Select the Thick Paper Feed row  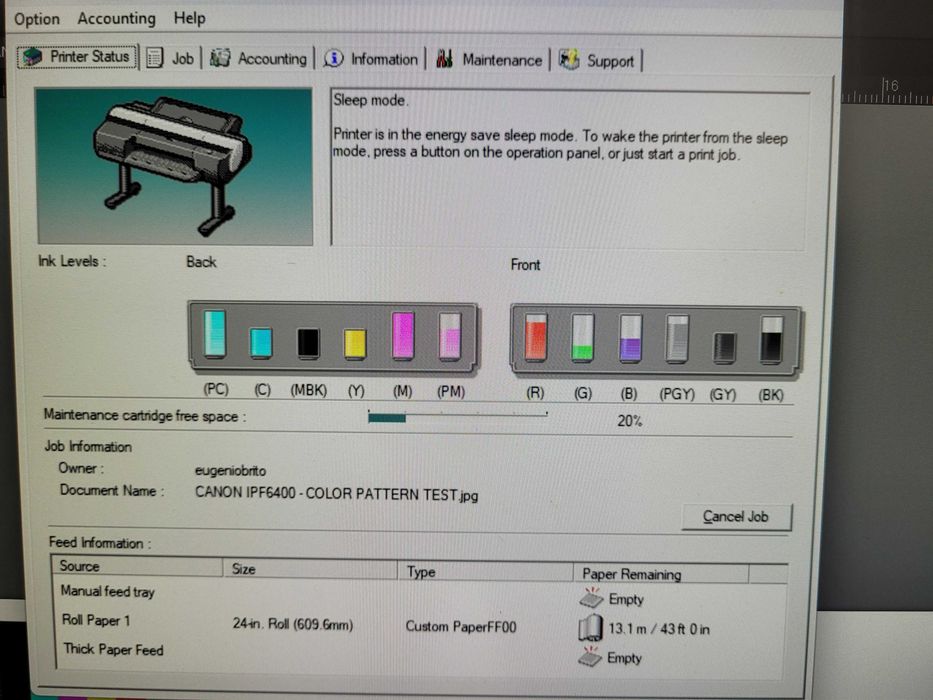click(419, 653)
